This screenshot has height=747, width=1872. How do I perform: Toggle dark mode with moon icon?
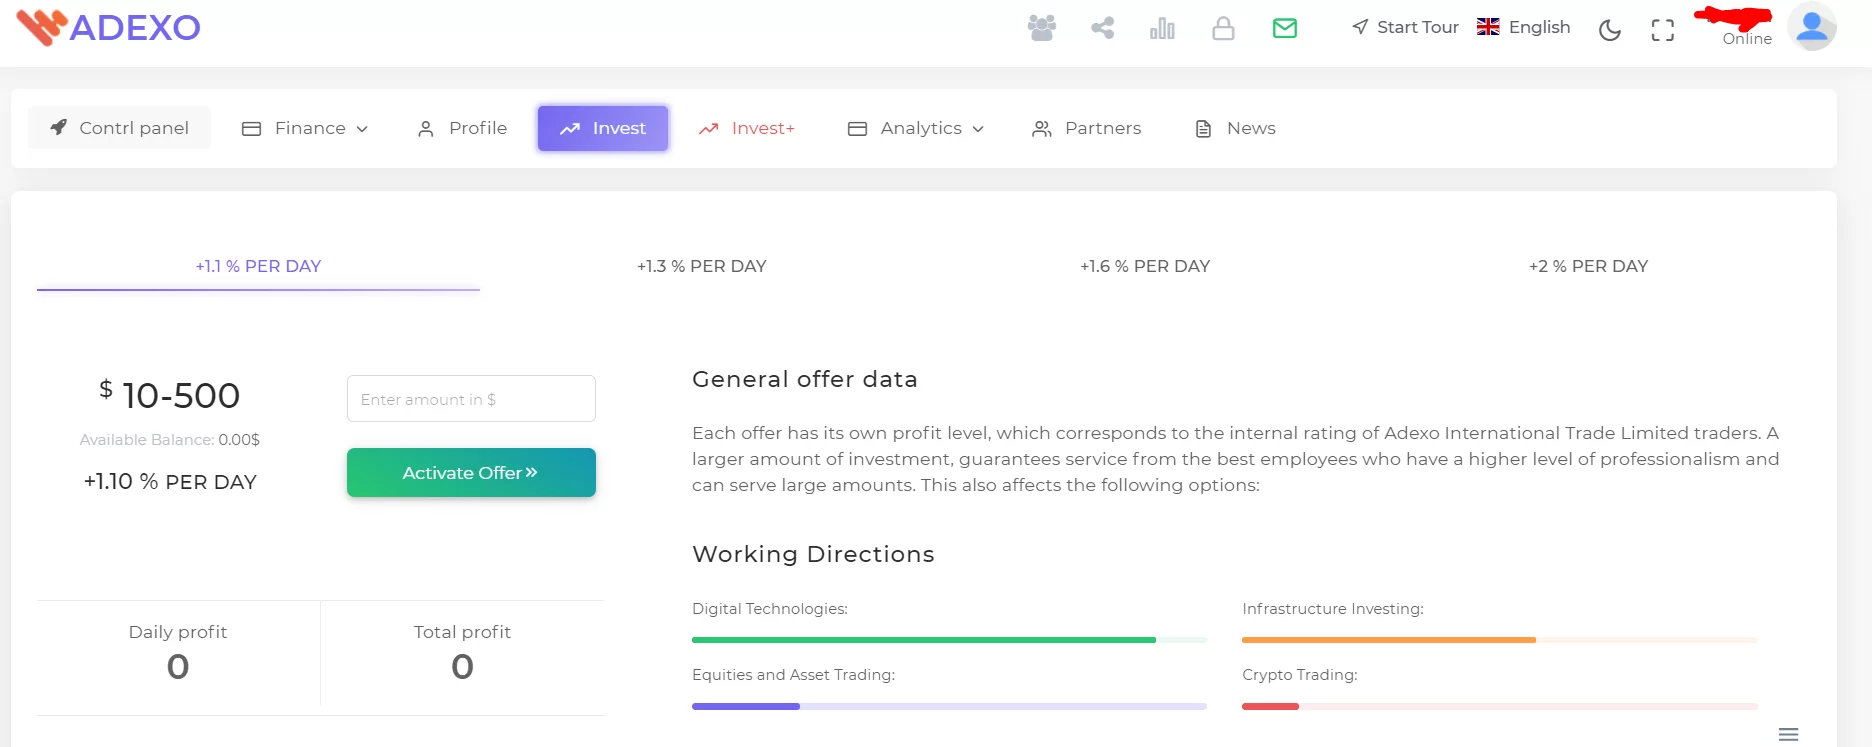(x=1610, y=30)
